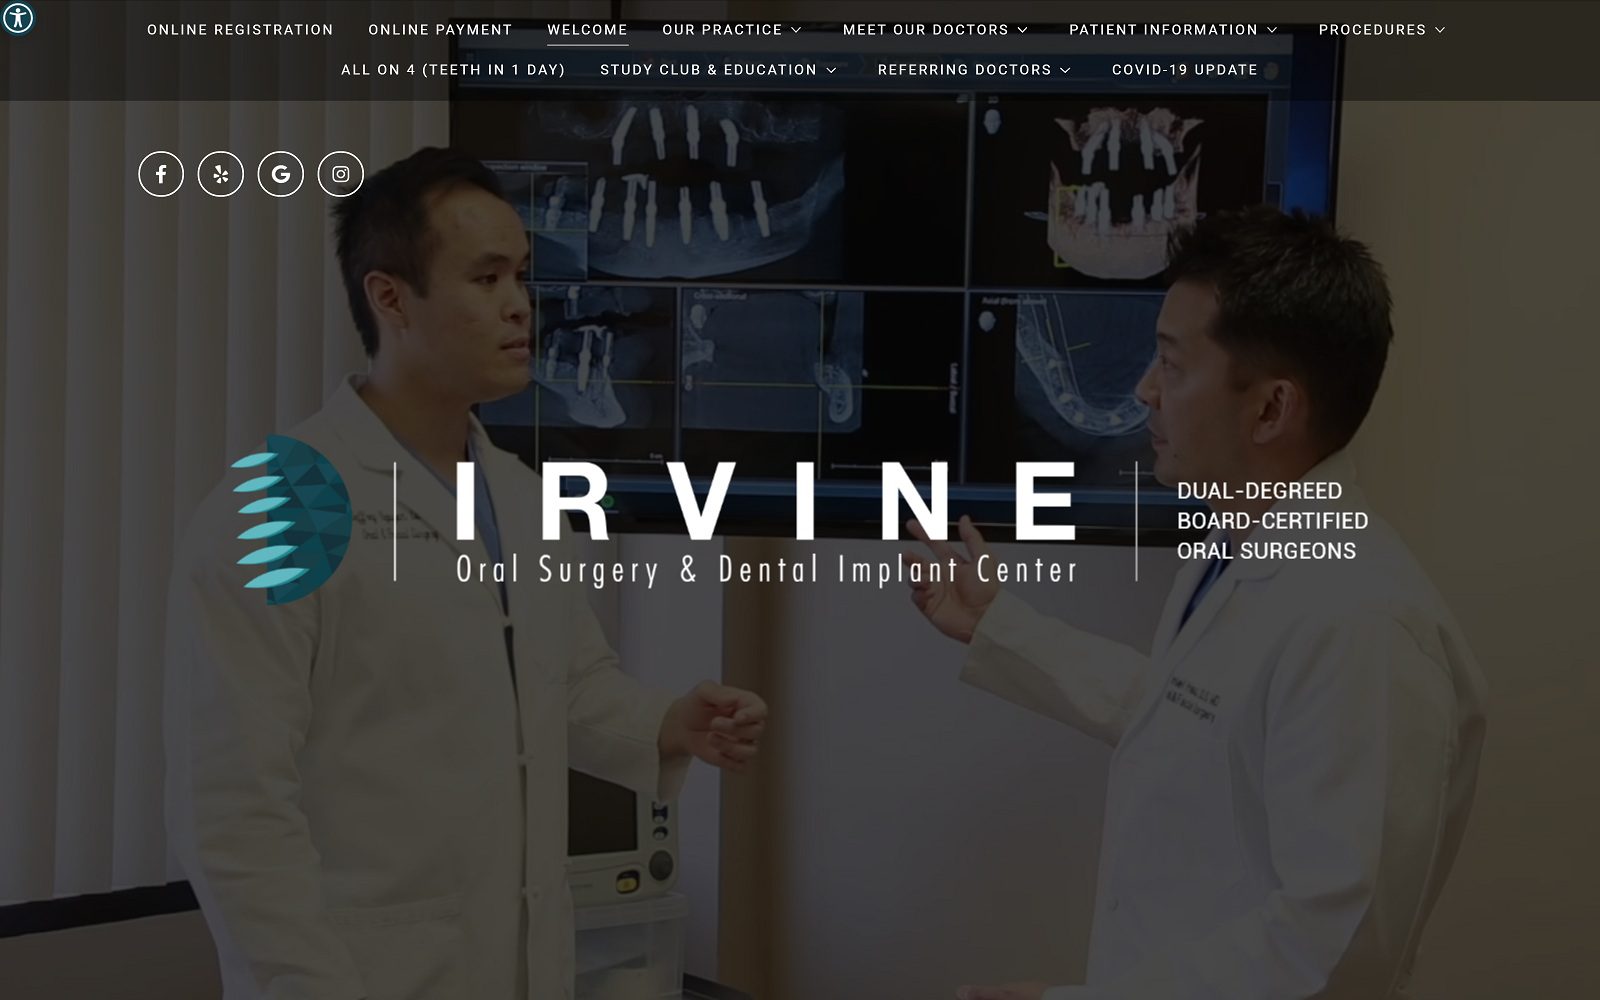
Task: Open the Patient Information menu
Action: (1163, 30)
